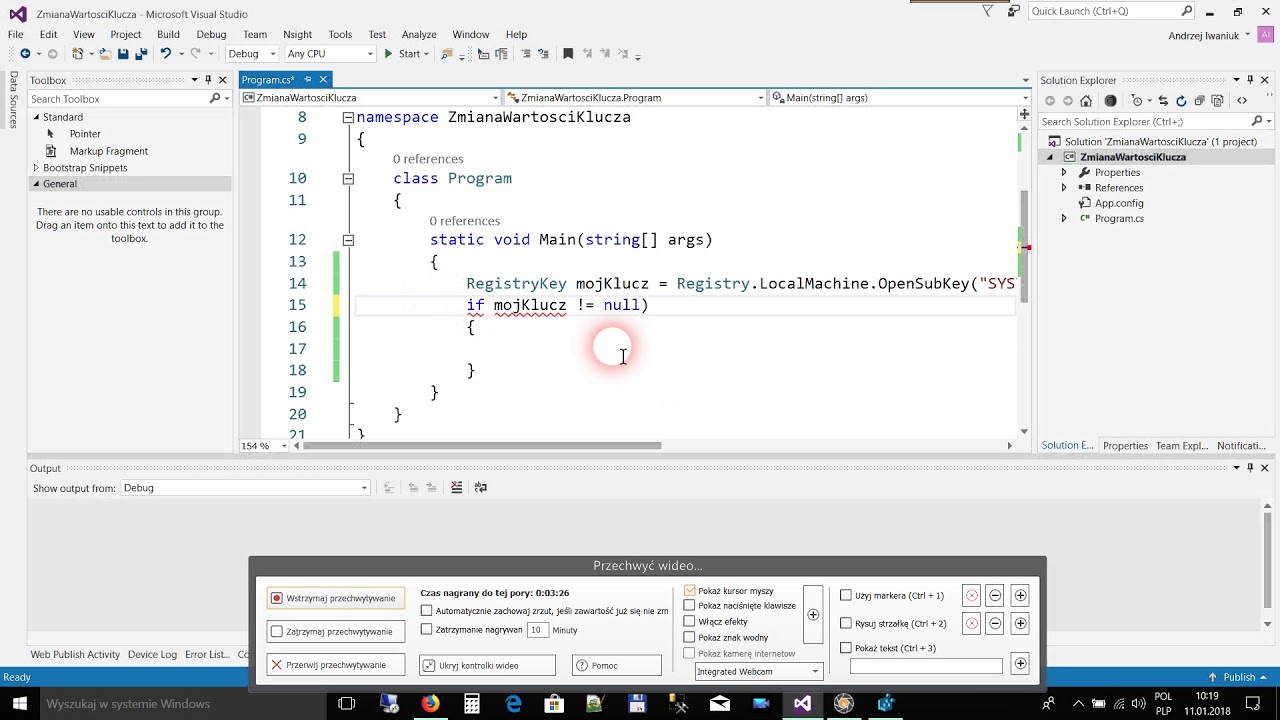1280x720 pixels.
Task: Click the Uncomment selected lines toolbar icon
Action: 543,54
